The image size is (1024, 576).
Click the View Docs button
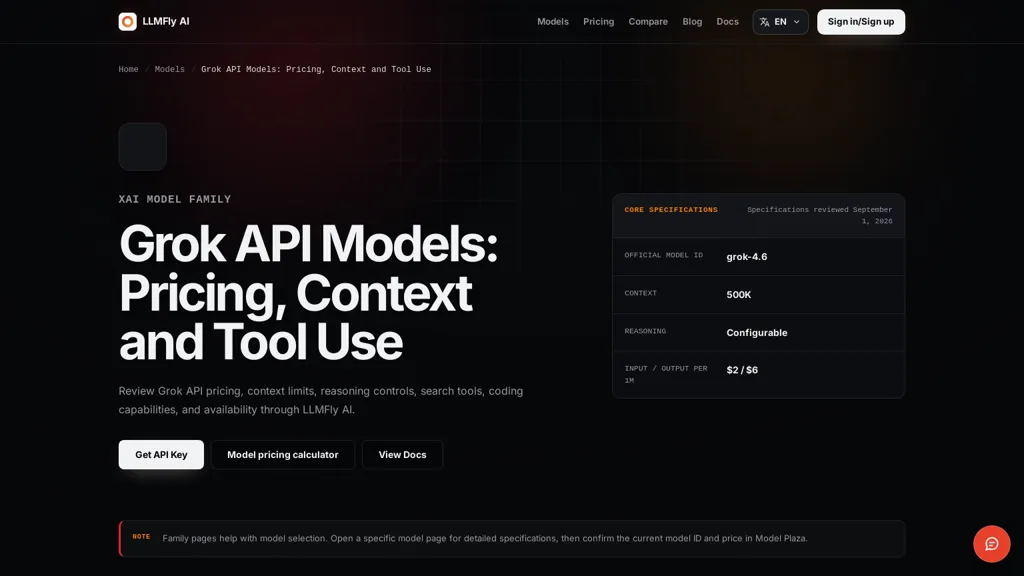coord(402,455)
